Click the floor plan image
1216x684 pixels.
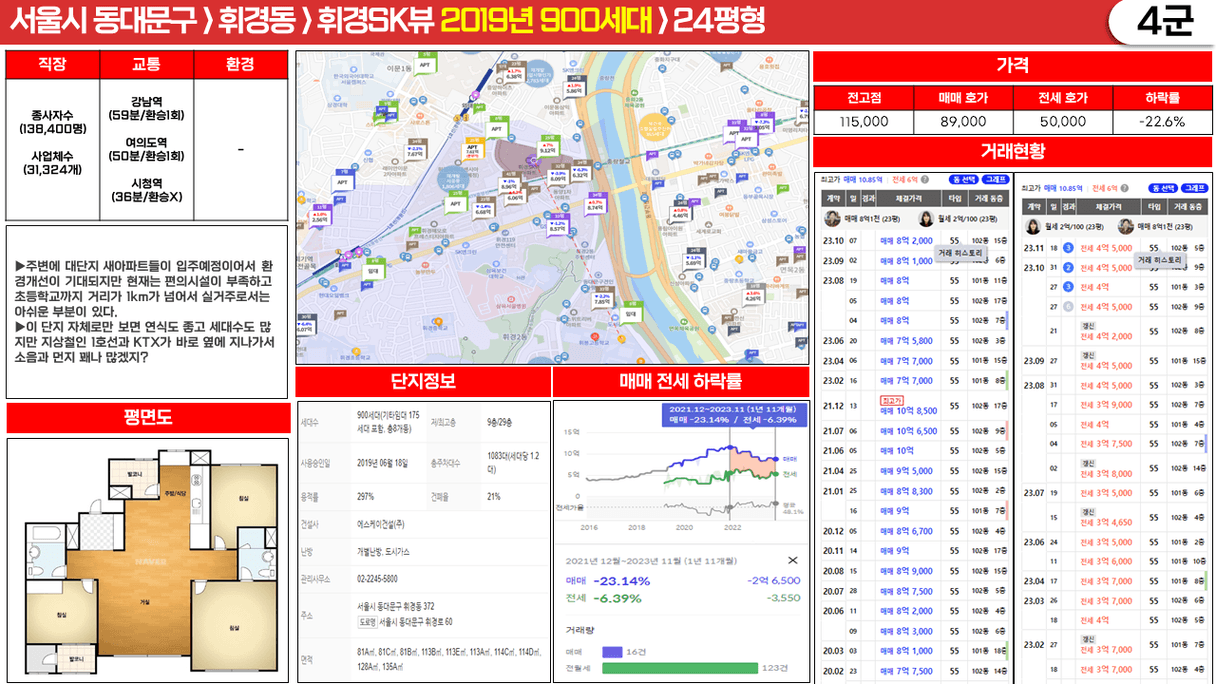(148, 561)
